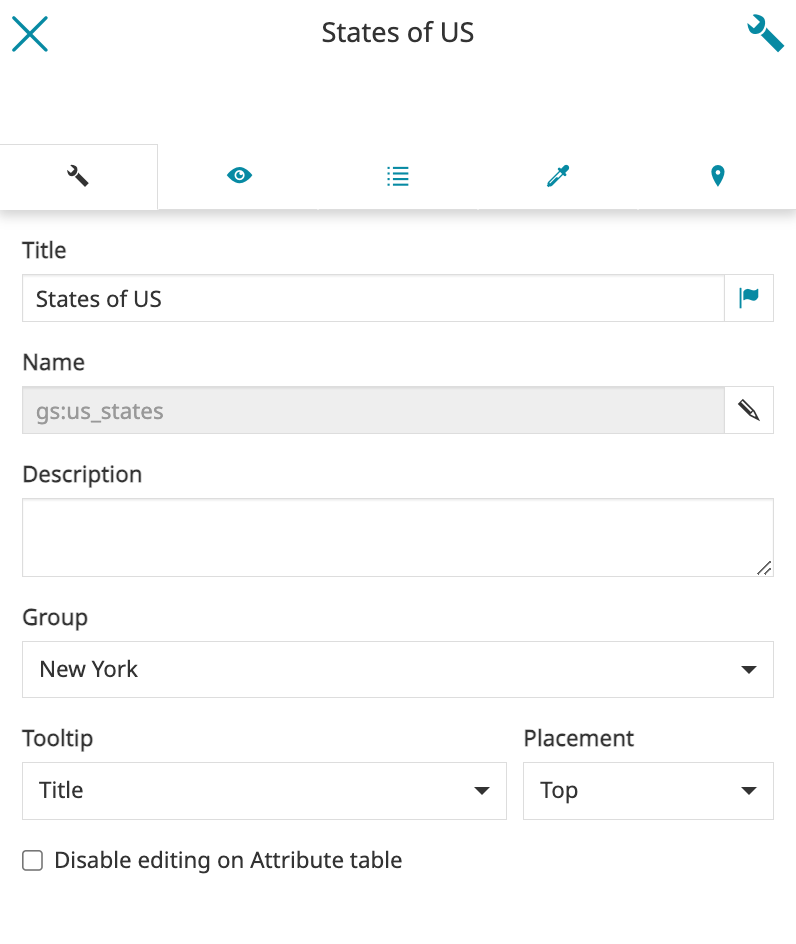Select the General settings wrench tab
Viewport: 796px width, 944px height.
[x=78, y=177]
